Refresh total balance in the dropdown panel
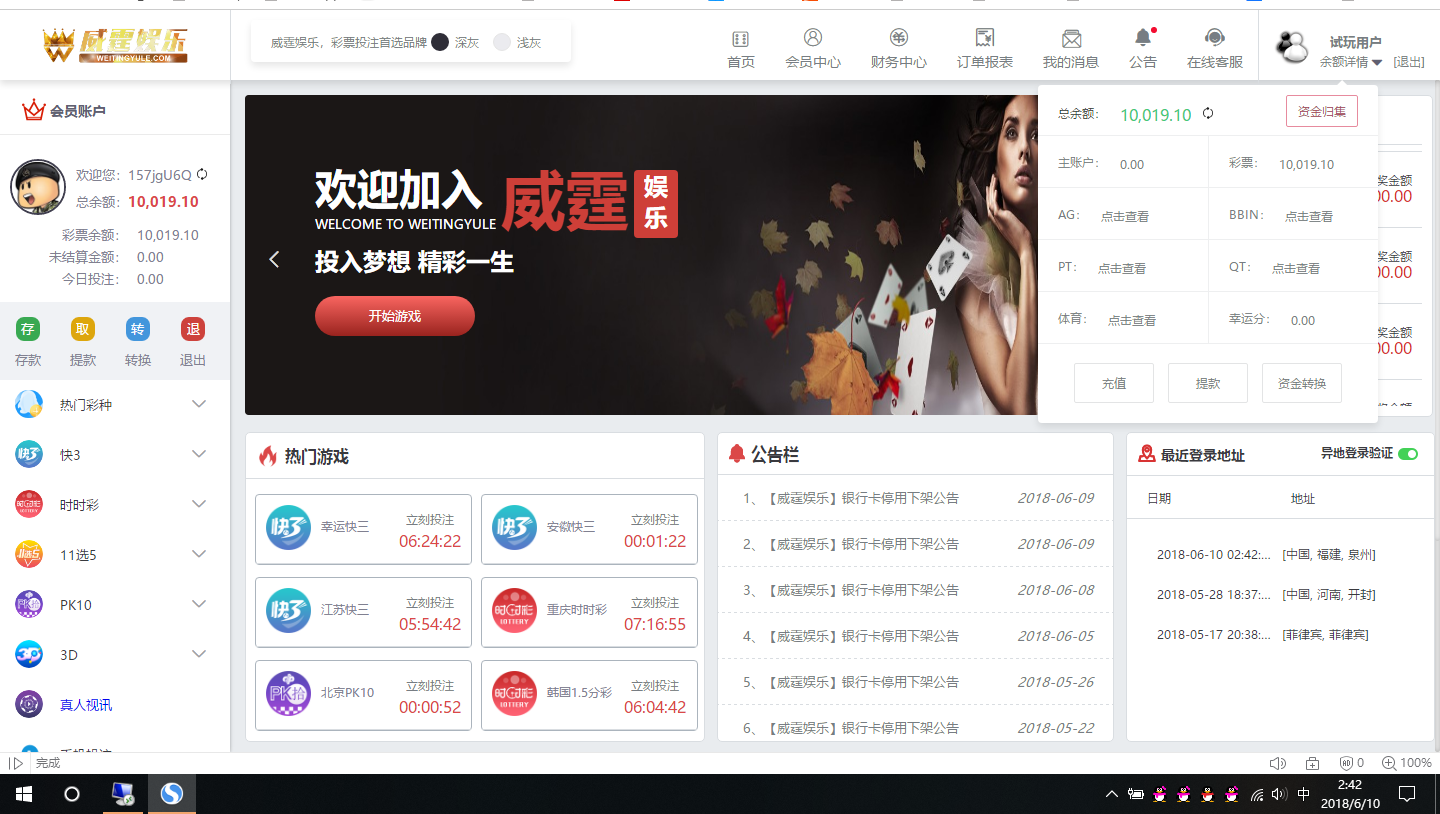This screenshot has width=1440, height=814. pos(1208,114)
